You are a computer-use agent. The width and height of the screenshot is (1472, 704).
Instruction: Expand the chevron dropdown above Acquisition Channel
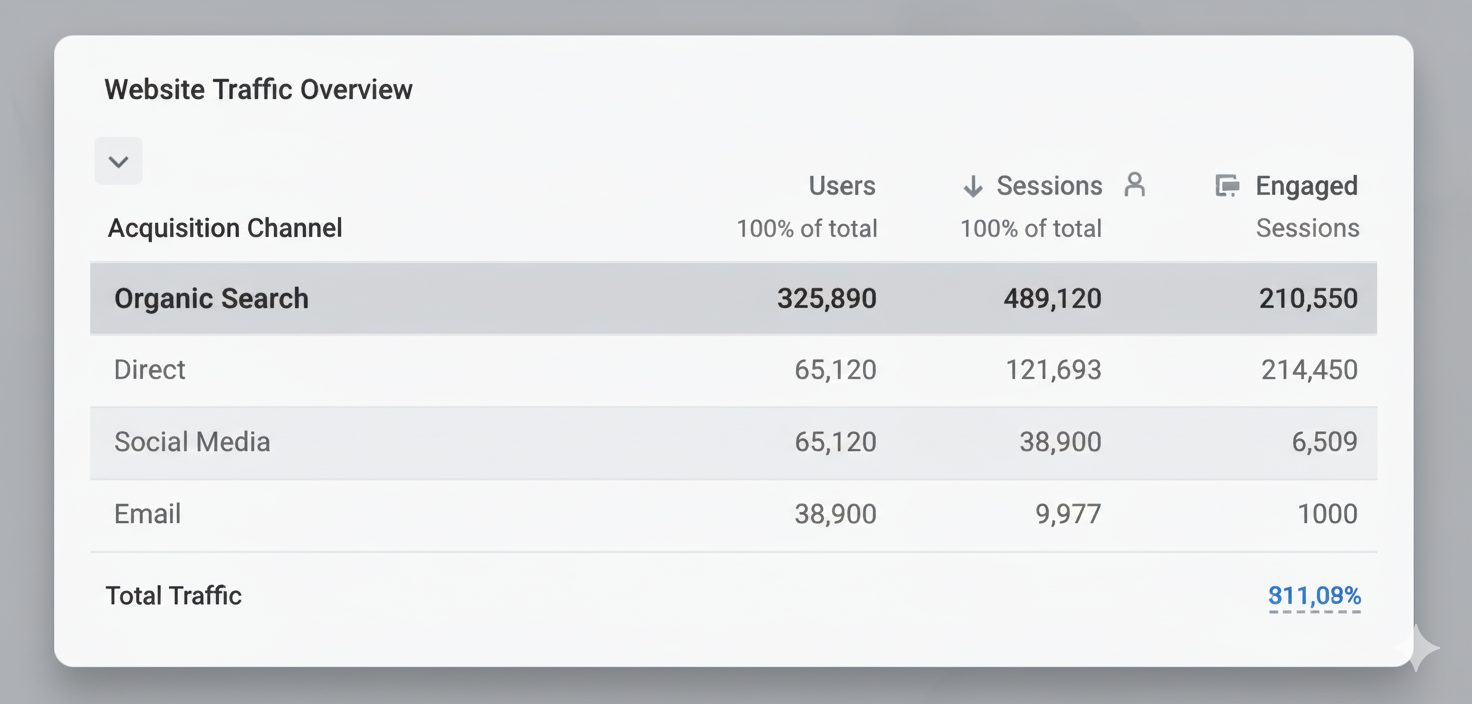(118, 161)
